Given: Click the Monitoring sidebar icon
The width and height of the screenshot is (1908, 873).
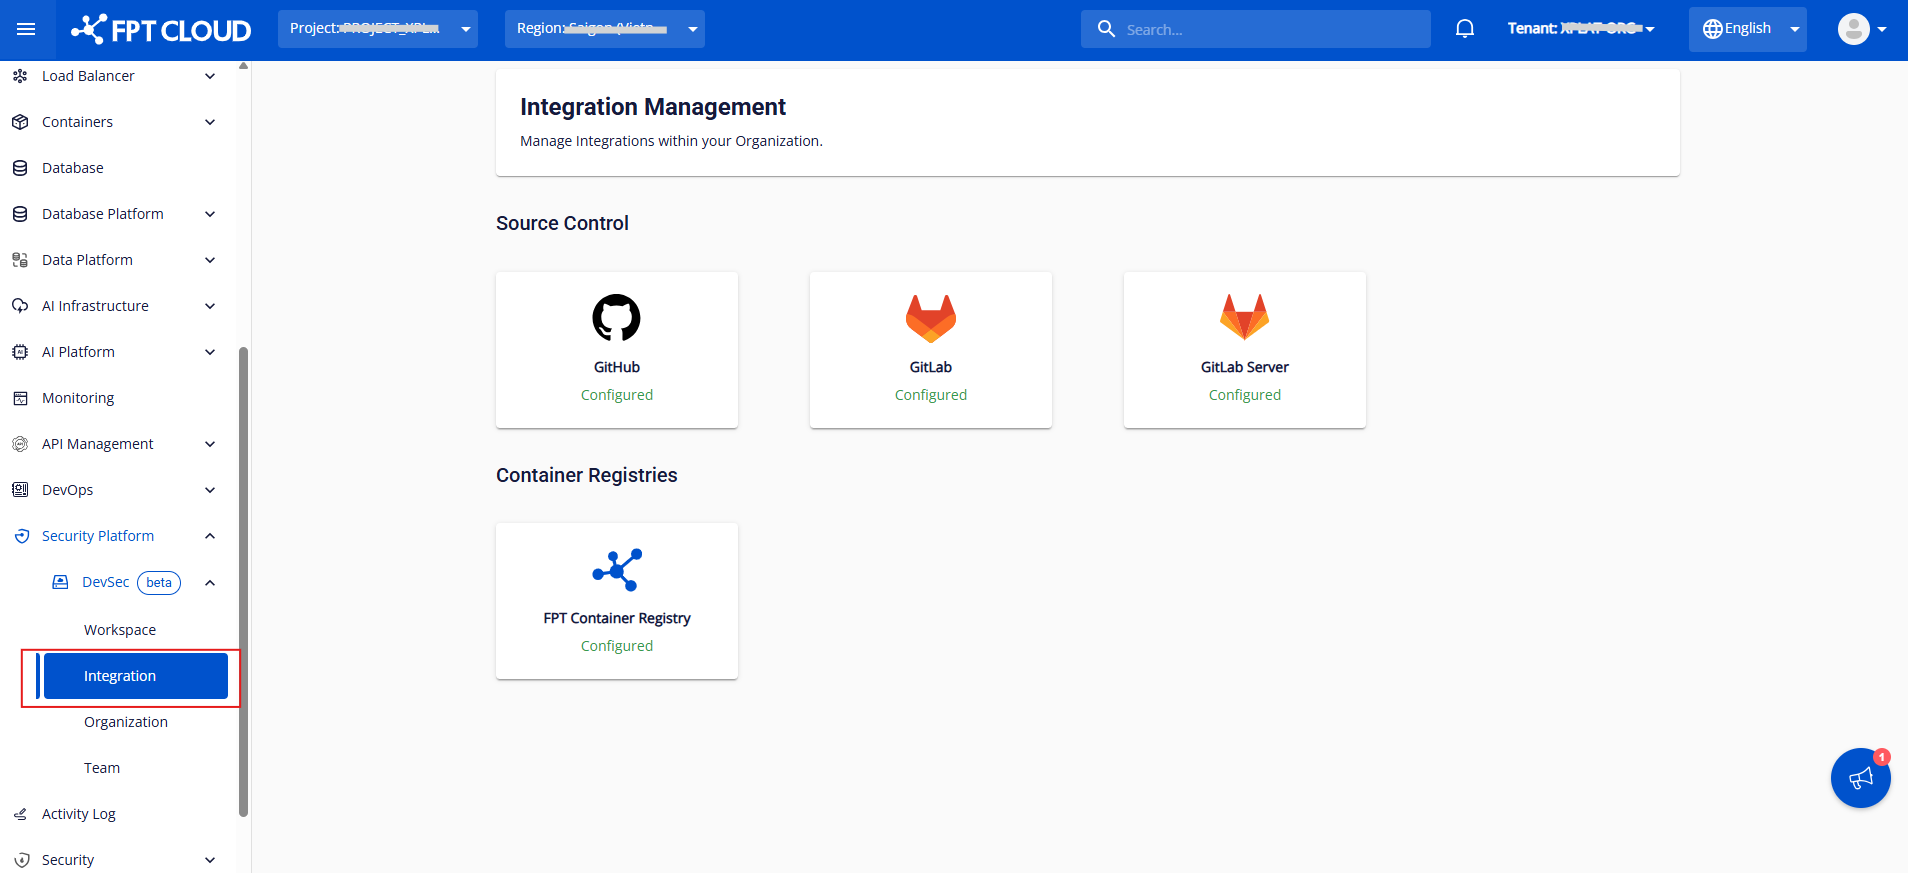Looking at the screenshot, I should [x=20, y=398].
